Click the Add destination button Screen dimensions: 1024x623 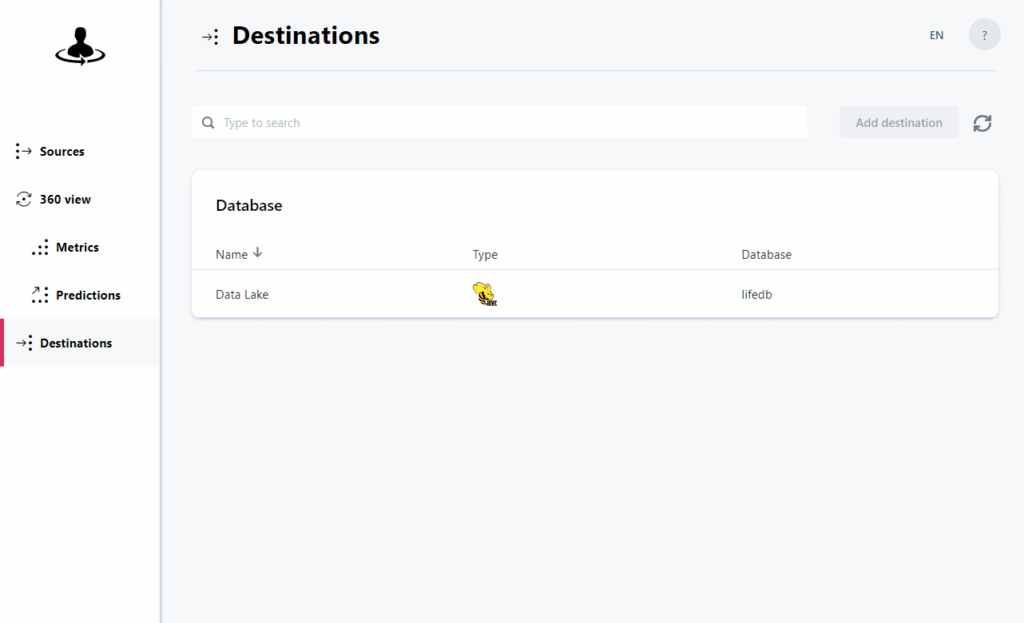click(x=899, y=123)
